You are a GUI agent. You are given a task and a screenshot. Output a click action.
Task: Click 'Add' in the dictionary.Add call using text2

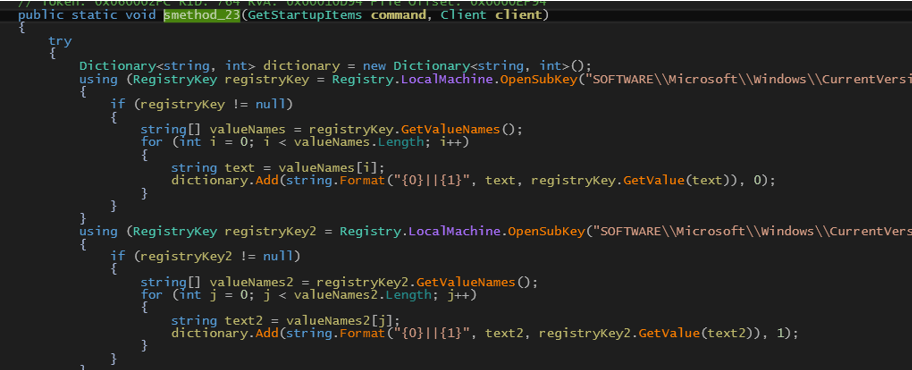266,333
